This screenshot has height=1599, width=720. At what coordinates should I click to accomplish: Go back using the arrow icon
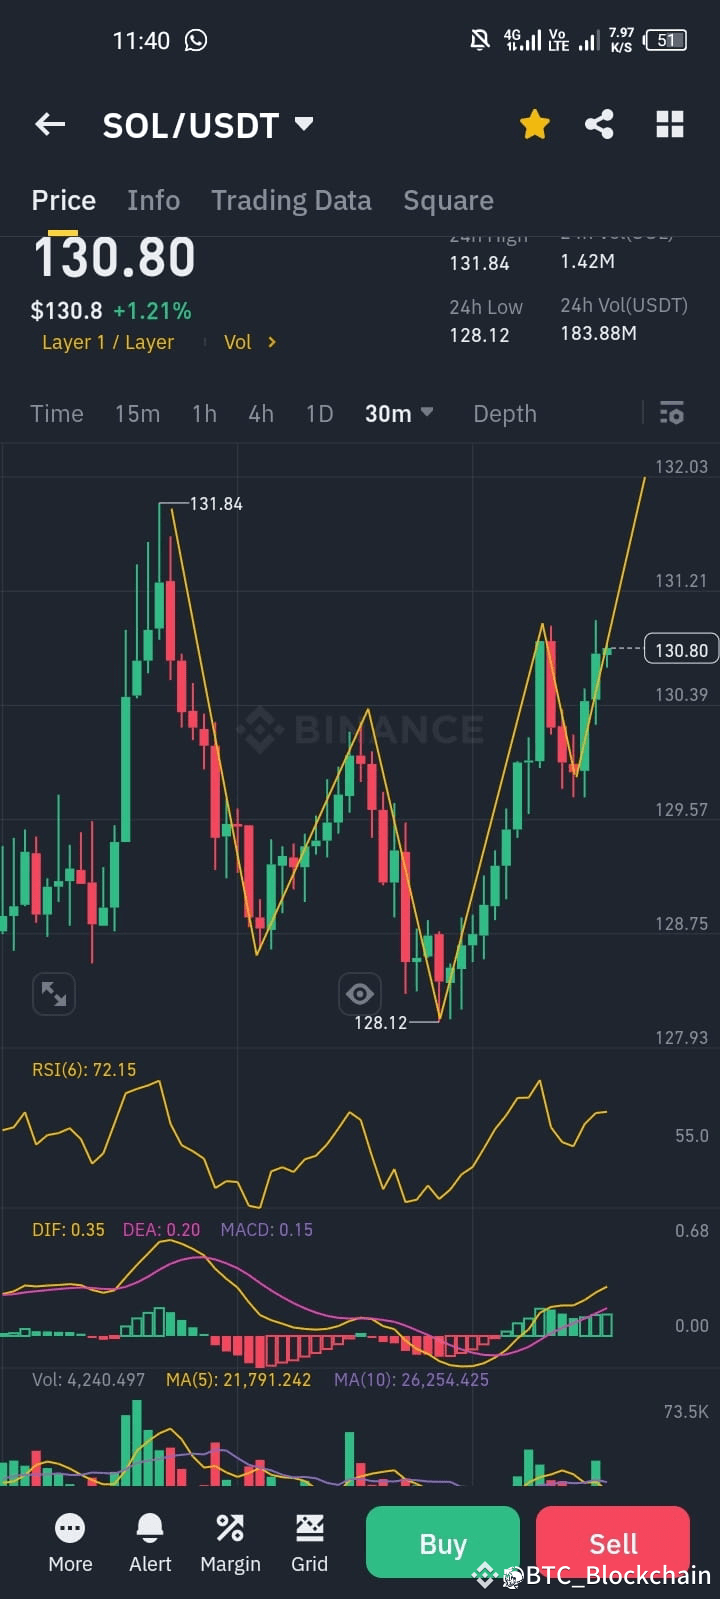(50, 124)
